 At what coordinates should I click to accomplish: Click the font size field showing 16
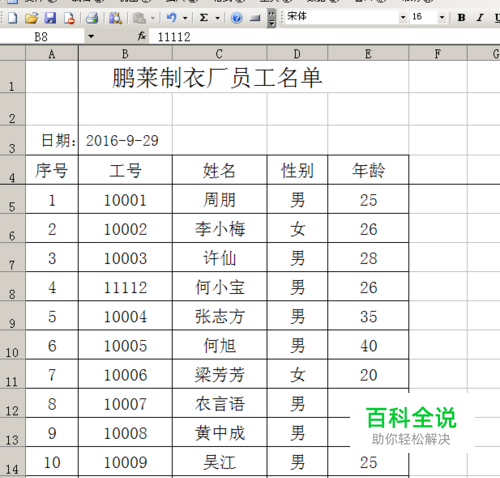[x=423, y=17]
